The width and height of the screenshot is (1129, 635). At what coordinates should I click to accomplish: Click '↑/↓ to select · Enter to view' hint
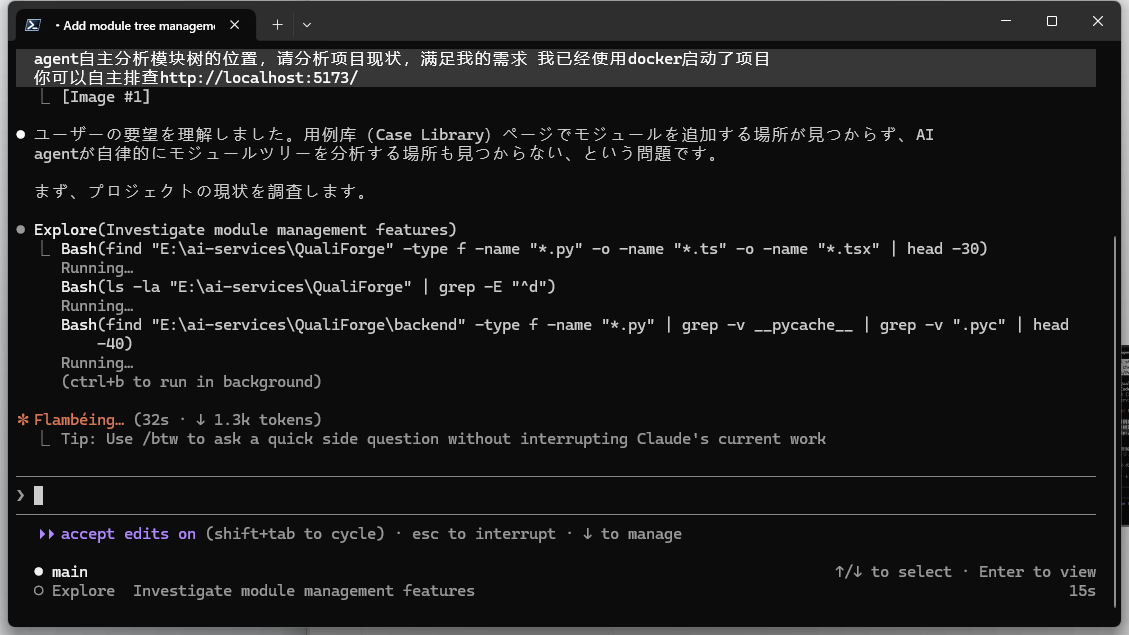click(x=965, y=572)
